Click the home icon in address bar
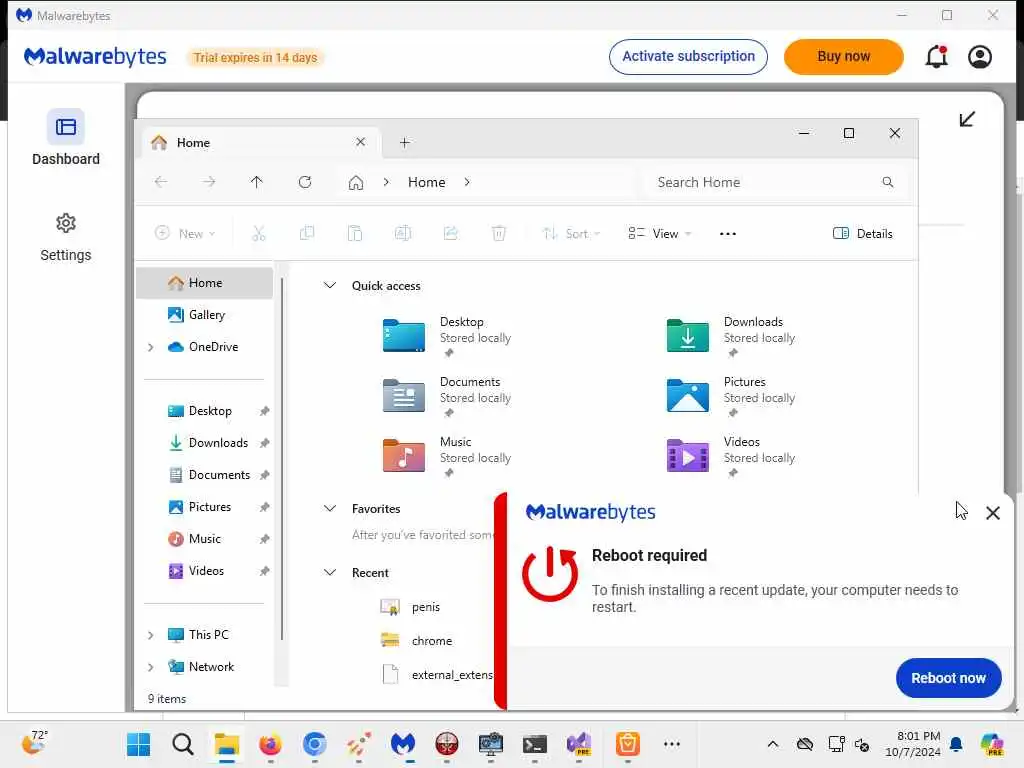This screenshot has width=1024, height=768. (x=355, y=182)
